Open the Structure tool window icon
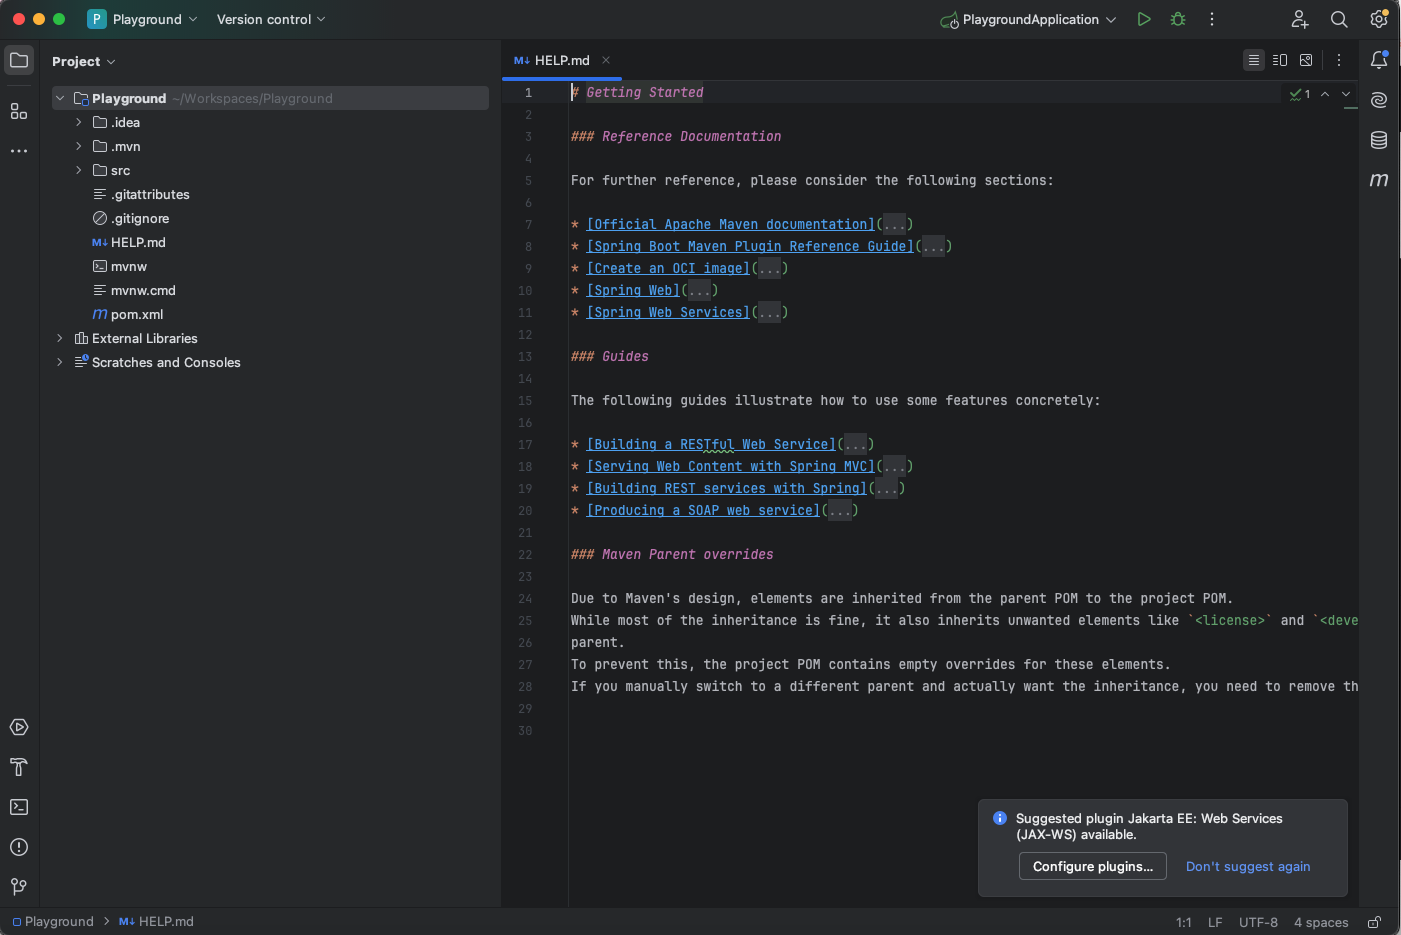The width and height of the screenshot is (1401, 935). click(x=19, y=111)
